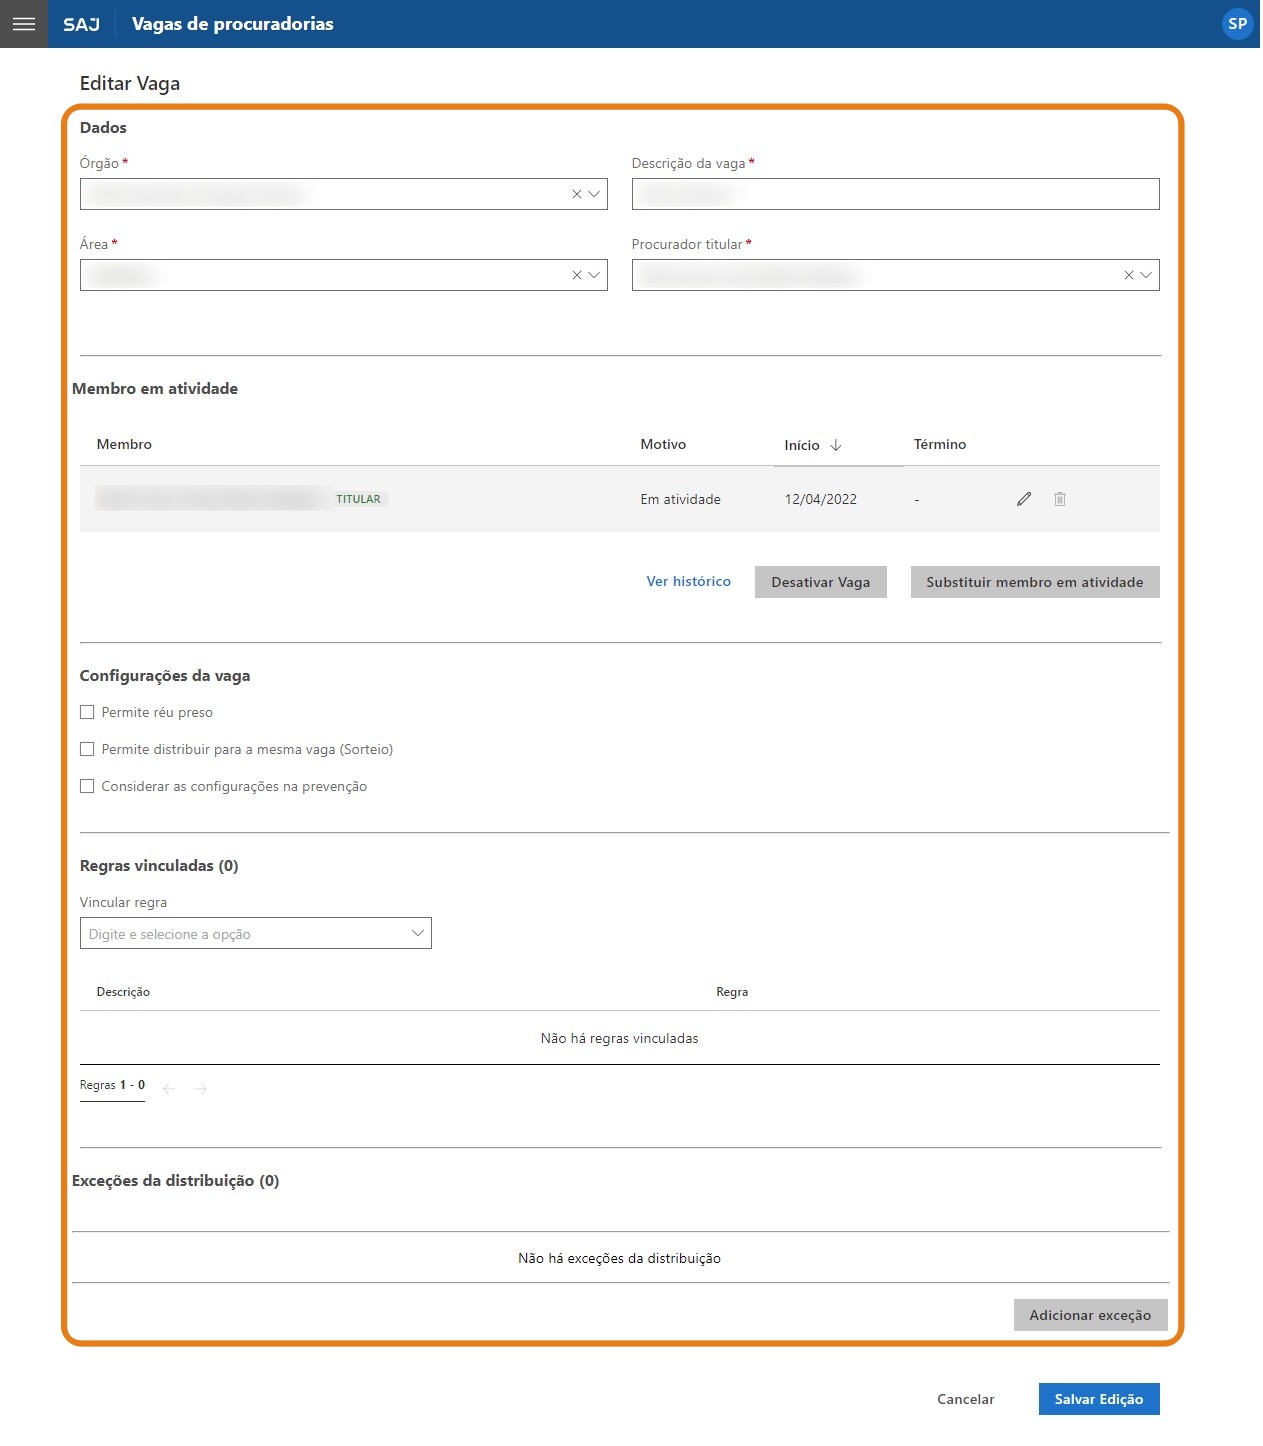Save changes with Salvar Edição
The image size is (1263, 1446).
tap(1098, 1399)
